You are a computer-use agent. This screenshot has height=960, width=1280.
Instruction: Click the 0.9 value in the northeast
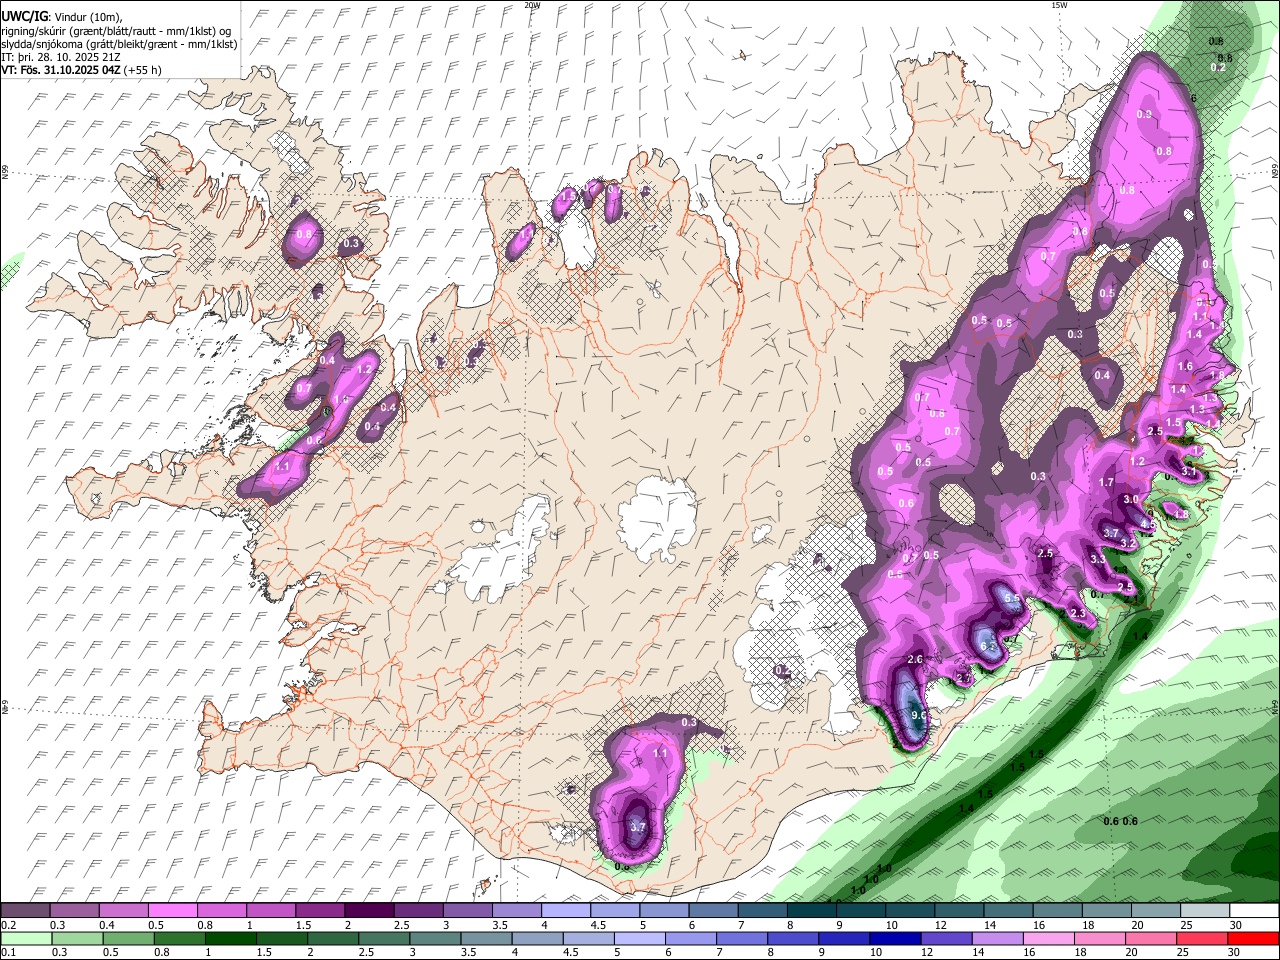(x=1145, y=115)
